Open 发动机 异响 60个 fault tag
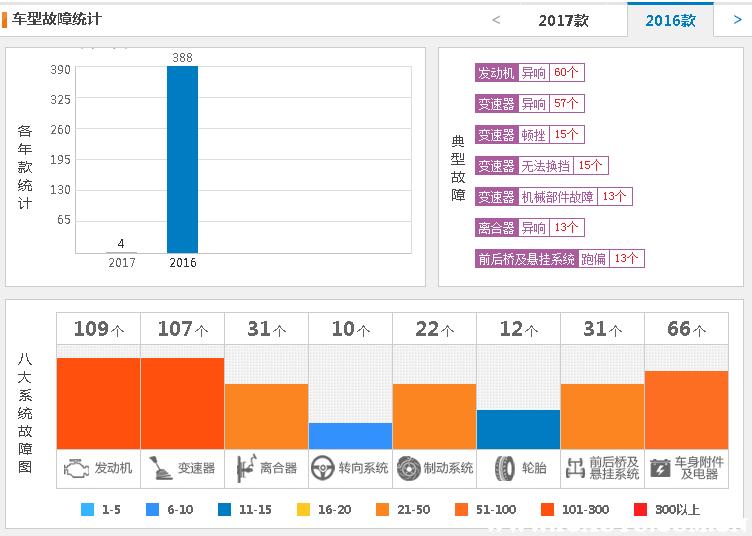This screenshot has height=536, width=752. (x=529, y=73)
